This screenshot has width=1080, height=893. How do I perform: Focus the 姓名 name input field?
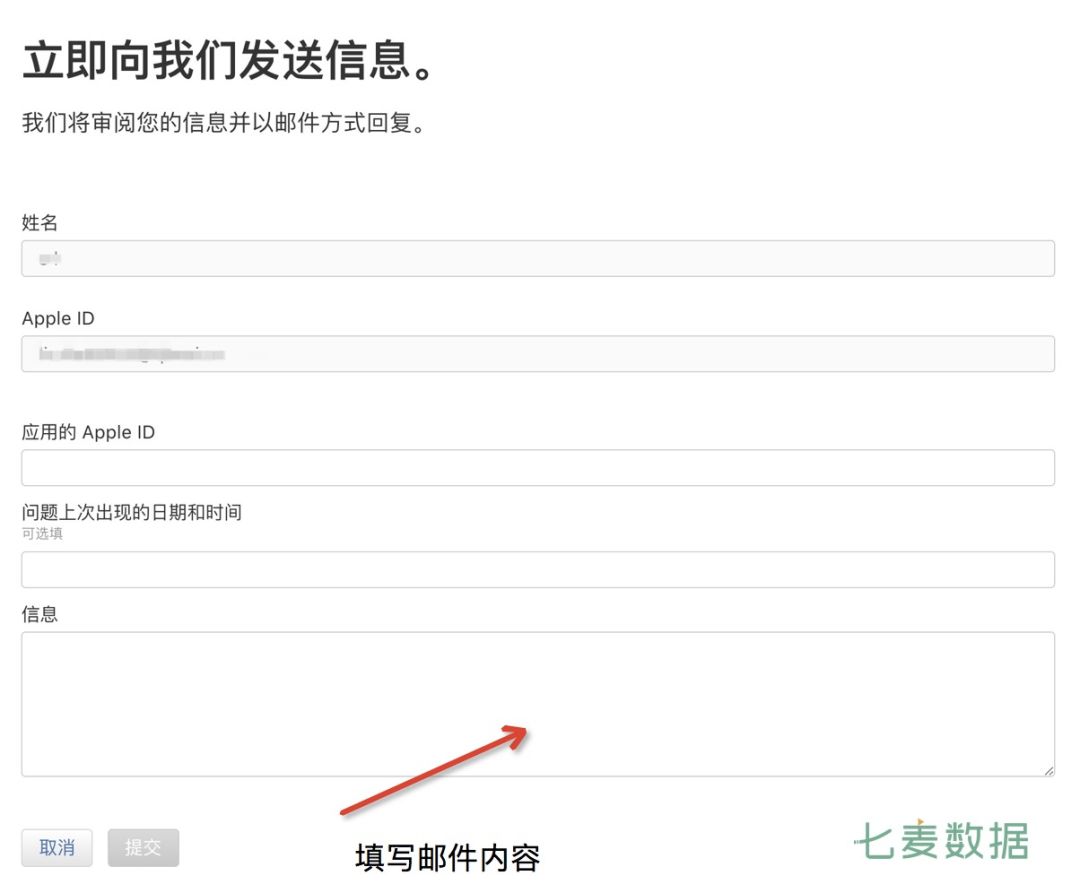[x=538, y=258]
